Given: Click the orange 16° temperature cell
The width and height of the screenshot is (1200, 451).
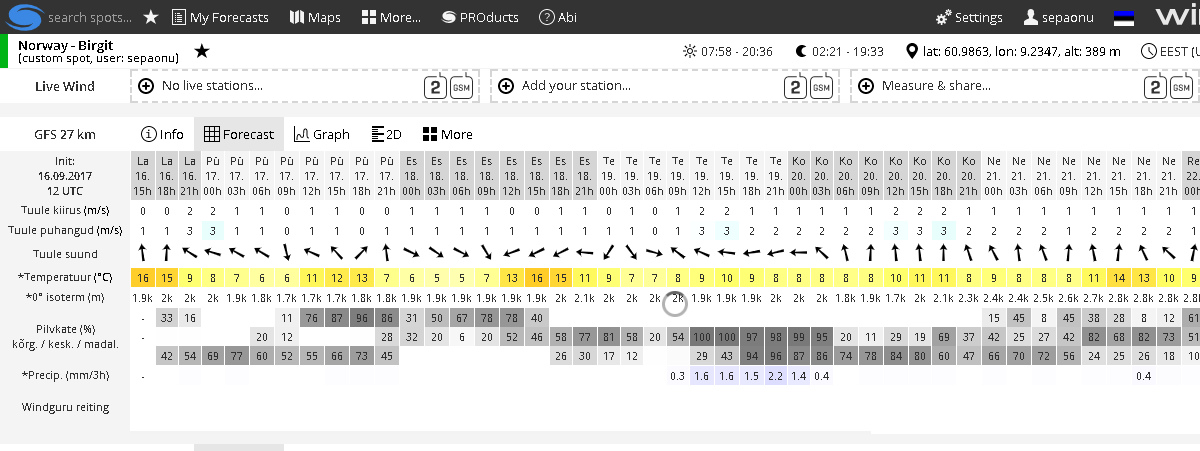Looking at the screenshot, I should point(143,277).
